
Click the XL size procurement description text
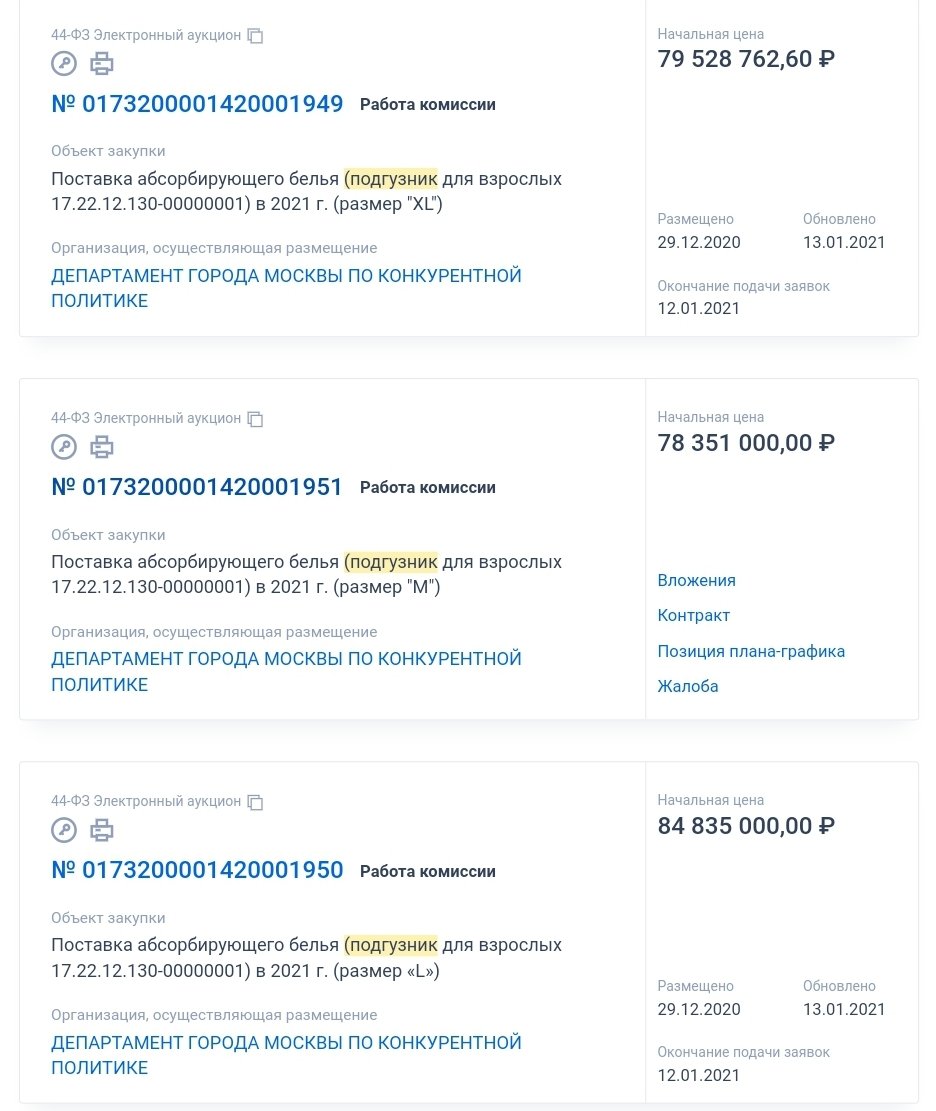306,191
